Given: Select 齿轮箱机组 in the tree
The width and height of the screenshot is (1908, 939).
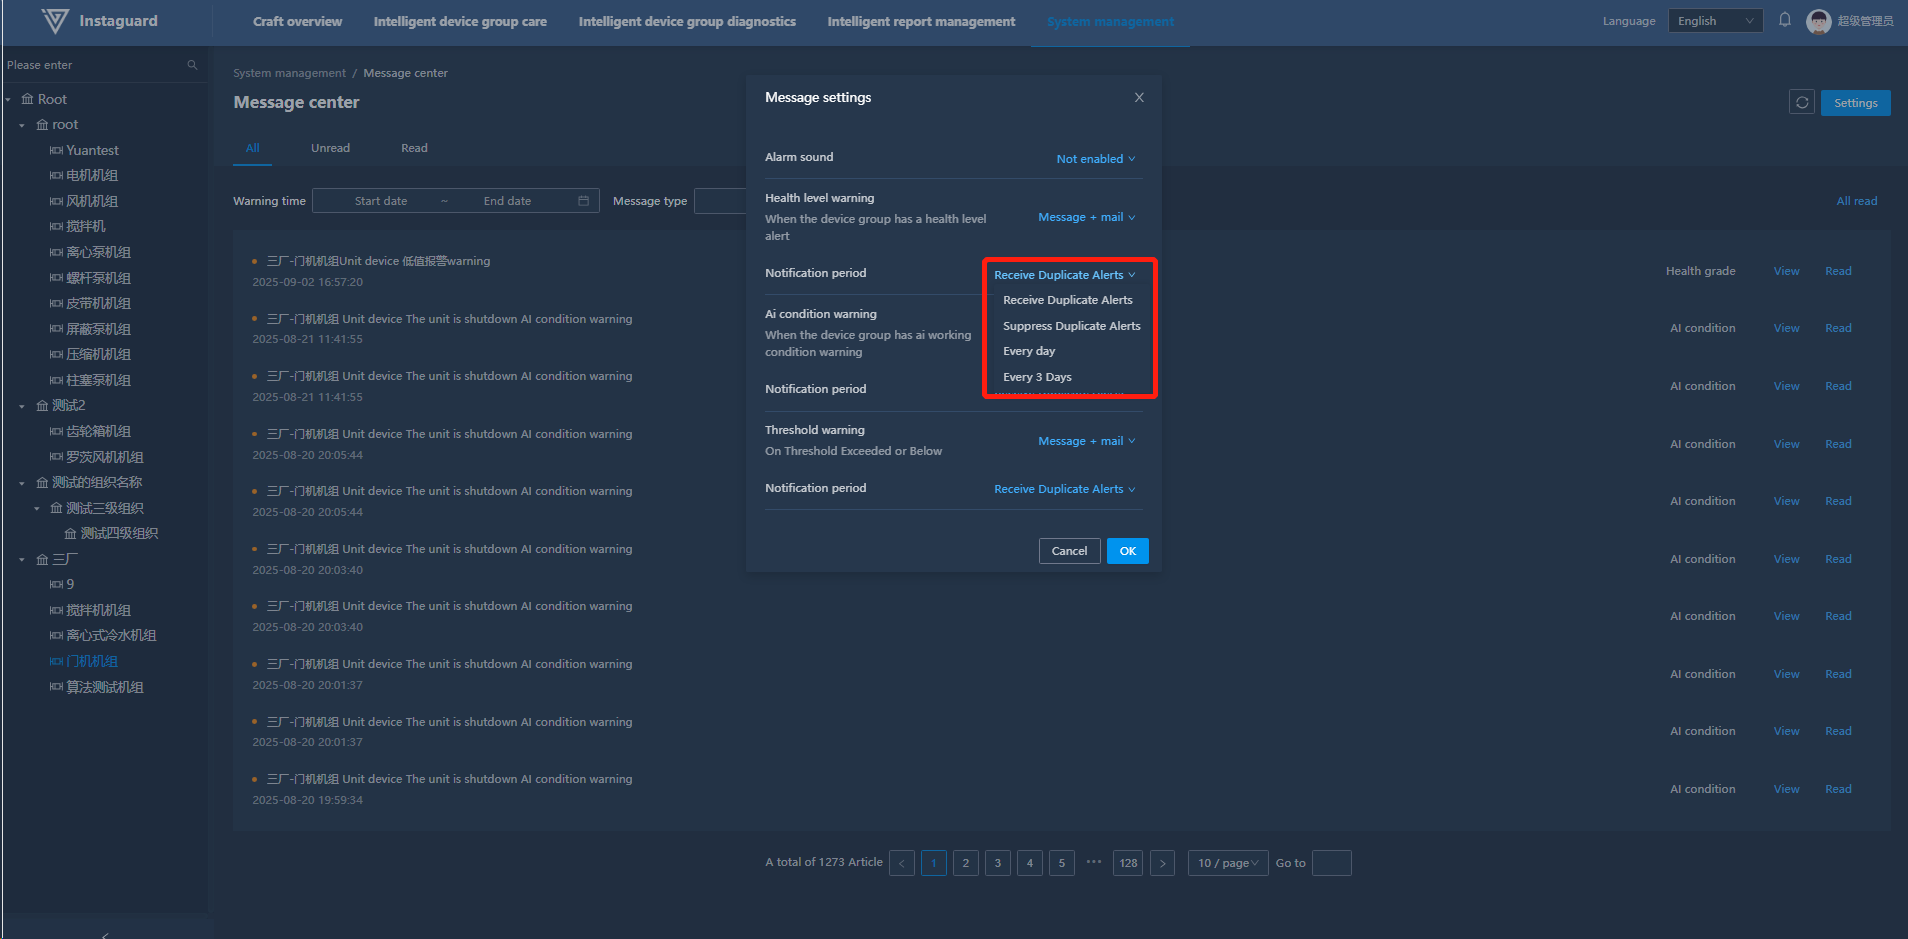Looking at the screenshot, I should point(99,432).
